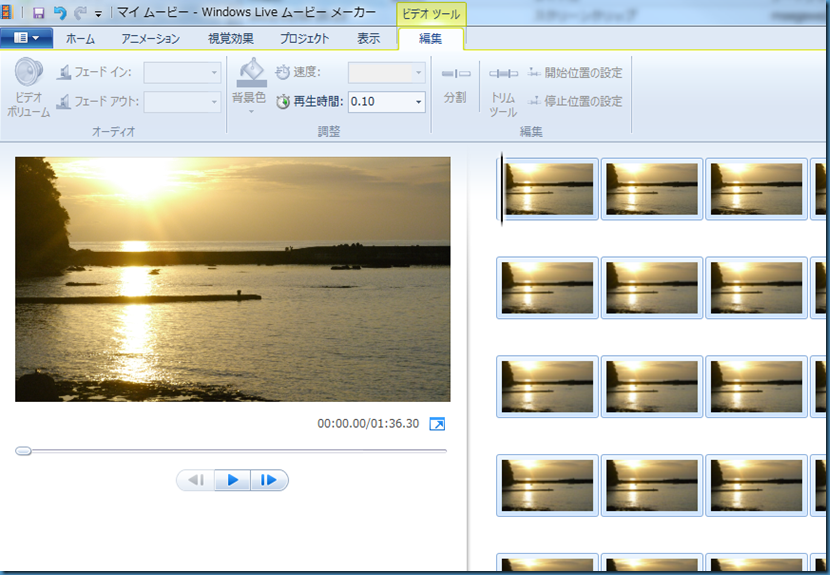Click the preview seek slider handle

click(x=23, y=451)
